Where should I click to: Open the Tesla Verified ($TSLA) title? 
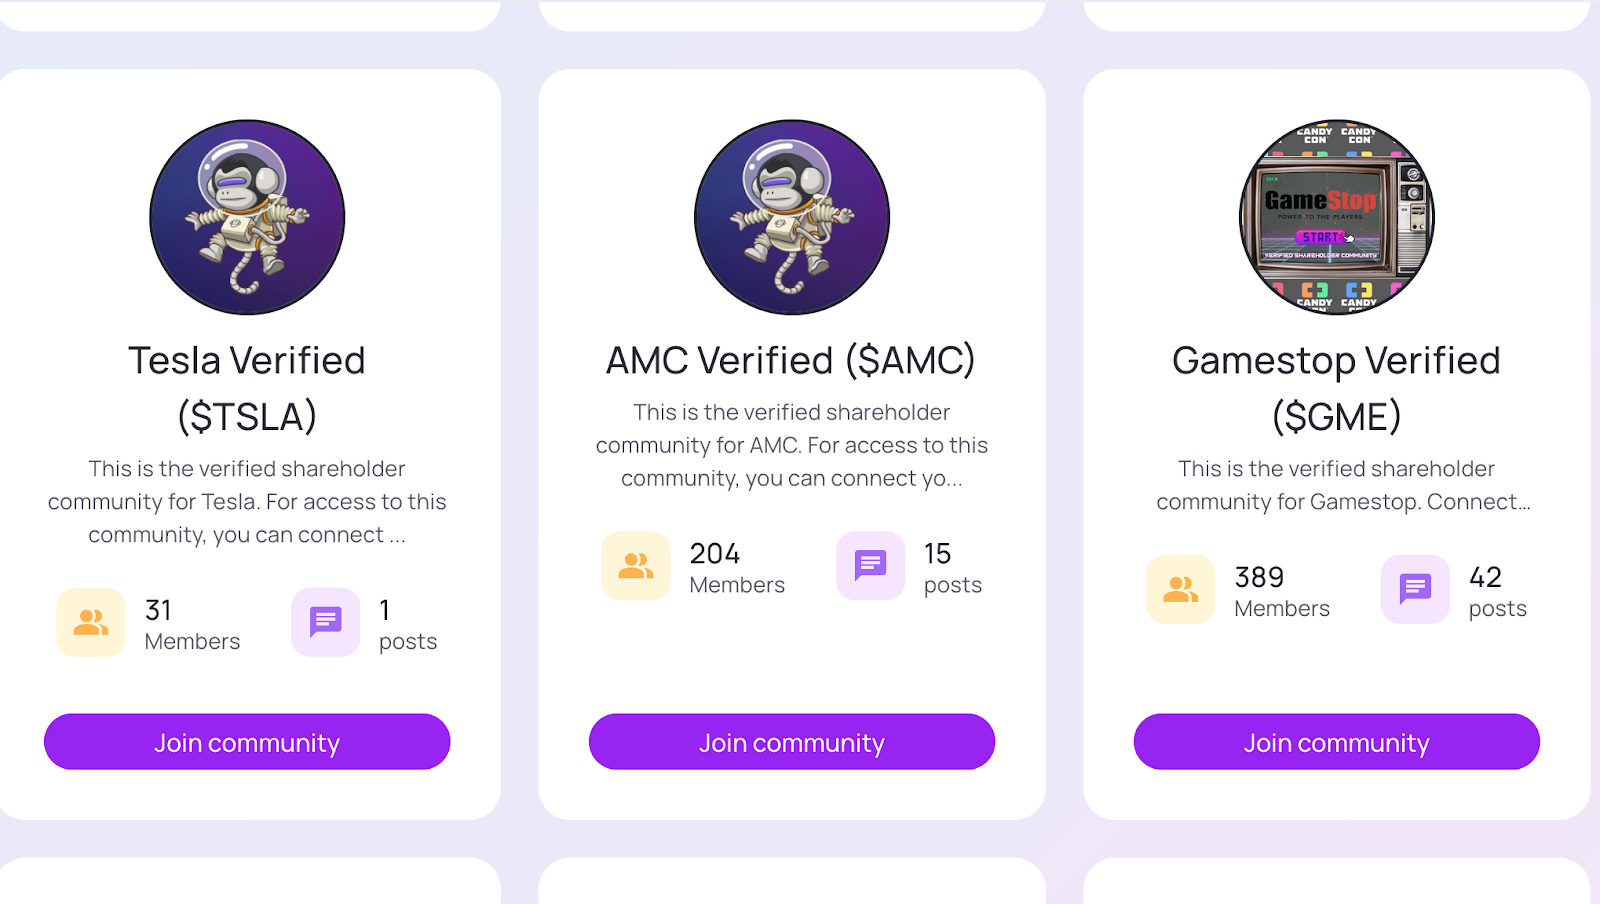(247, 388)
